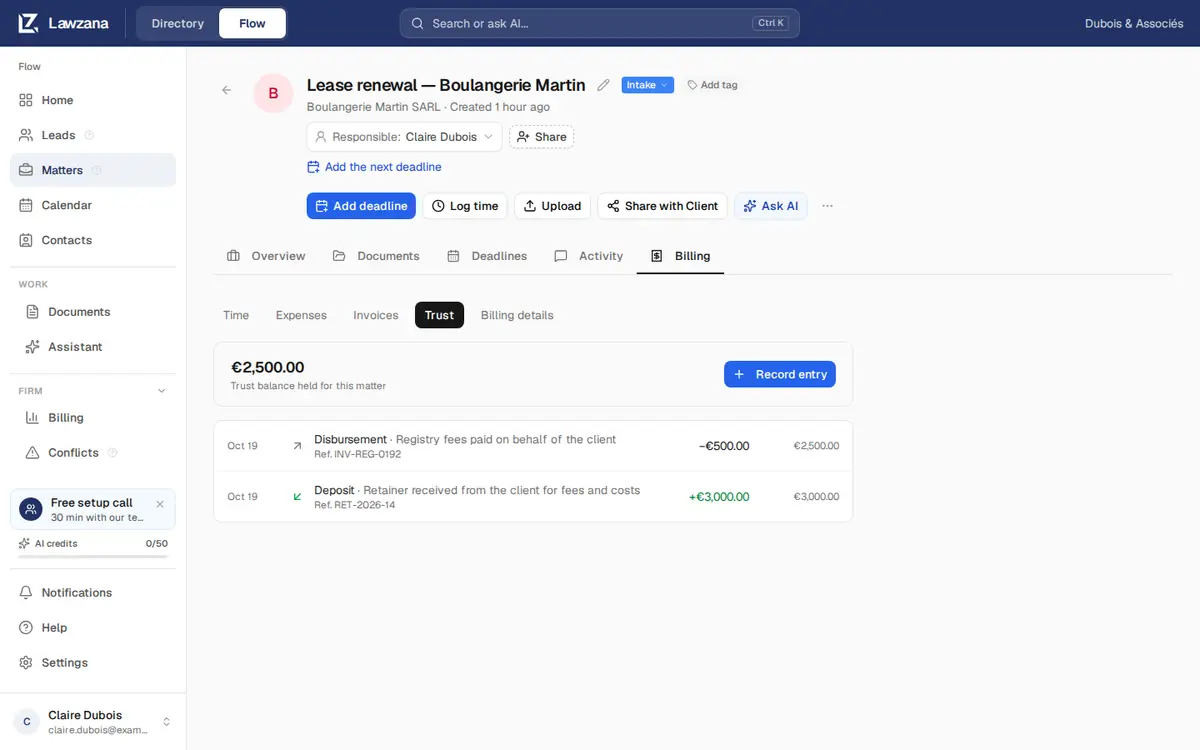Switch to the Overview tab
1200x750 pixels.
tap(266, 256)
